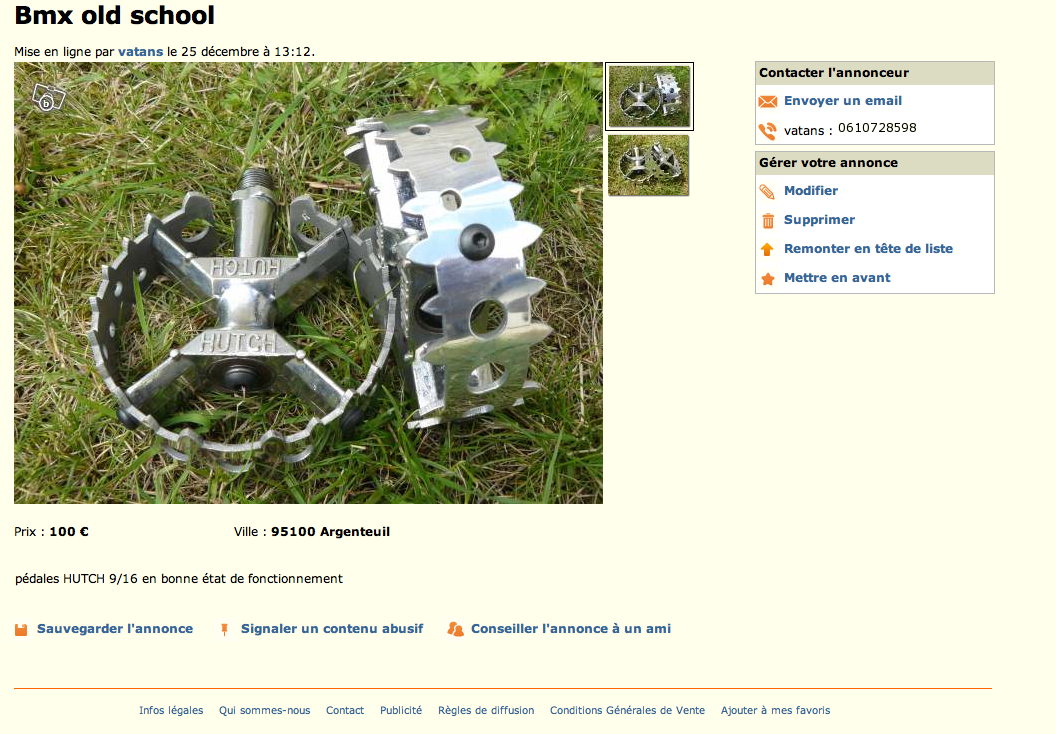The width and height of the screenshot is (1056, 734).
Task: Click the pin icon for reporting abuse
Action: [x=224, y=630]
